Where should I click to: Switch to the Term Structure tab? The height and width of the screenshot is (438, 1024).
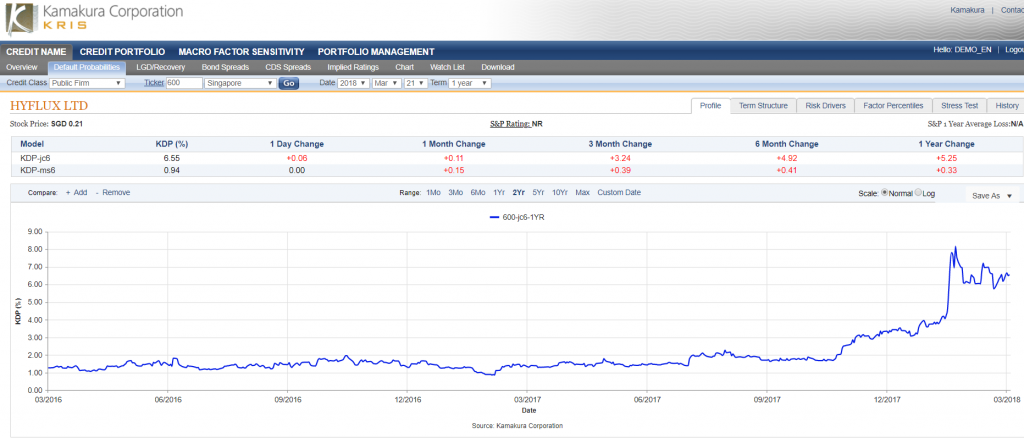click(x=763, y=106)
